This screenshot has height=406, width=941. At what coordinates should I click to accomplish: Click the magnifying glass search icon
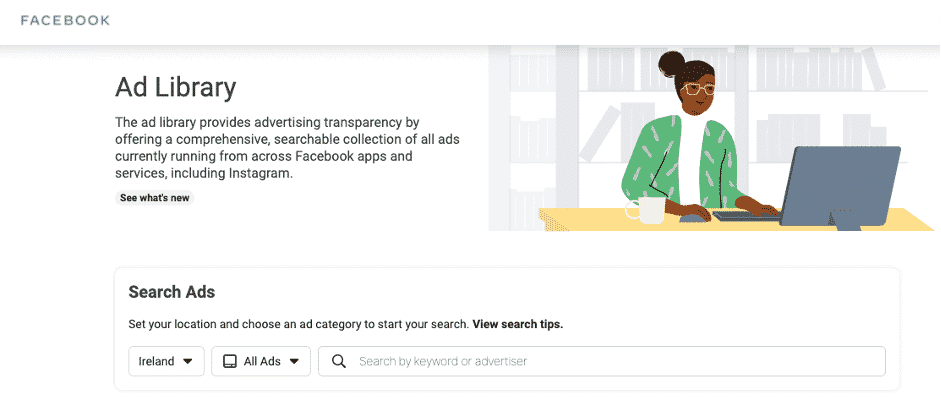(x=338, y=361)
